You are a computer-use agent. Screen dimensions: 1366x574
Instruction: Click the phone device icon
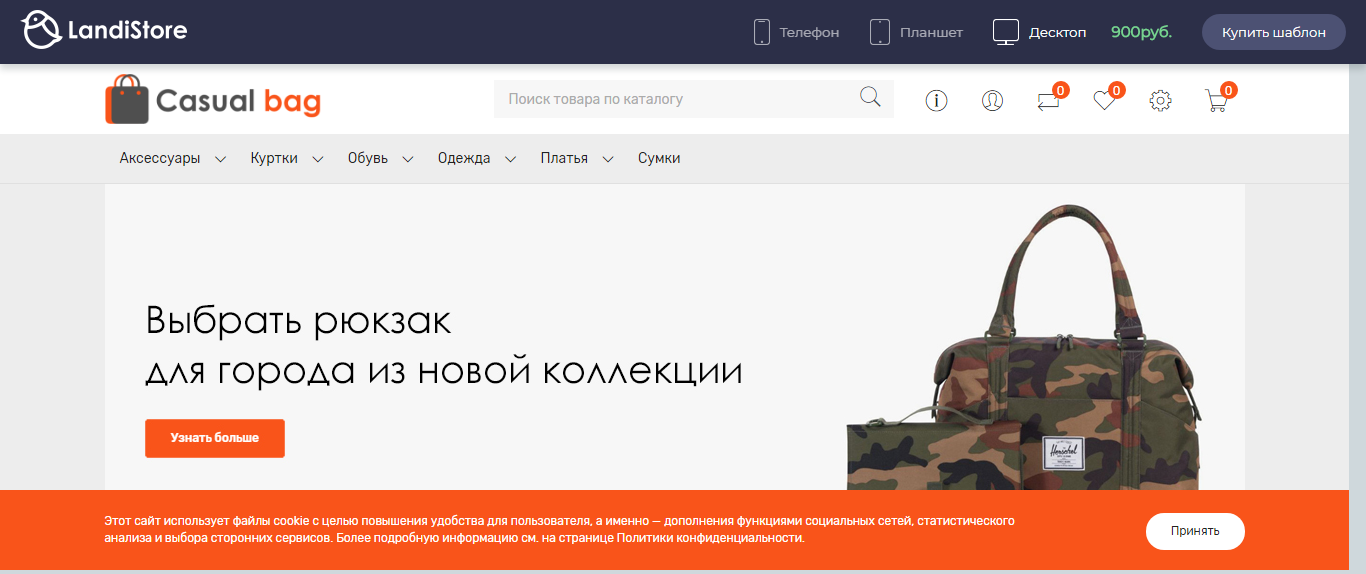[x=762, y=32]
